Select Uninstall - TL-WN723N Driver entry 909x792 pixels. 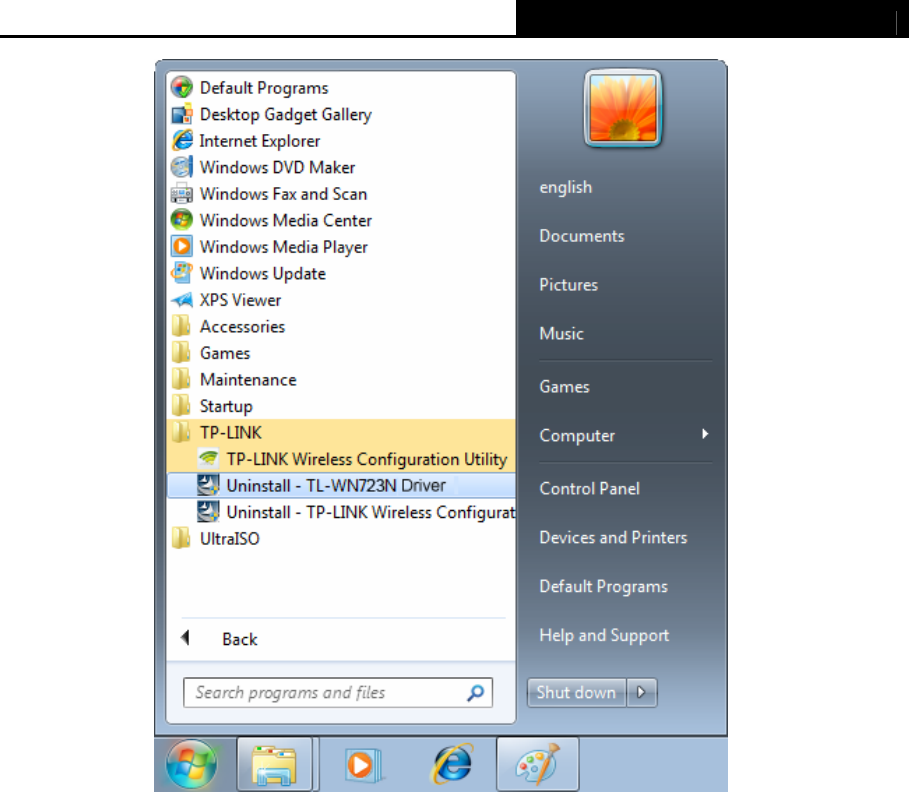coord(341,486)
